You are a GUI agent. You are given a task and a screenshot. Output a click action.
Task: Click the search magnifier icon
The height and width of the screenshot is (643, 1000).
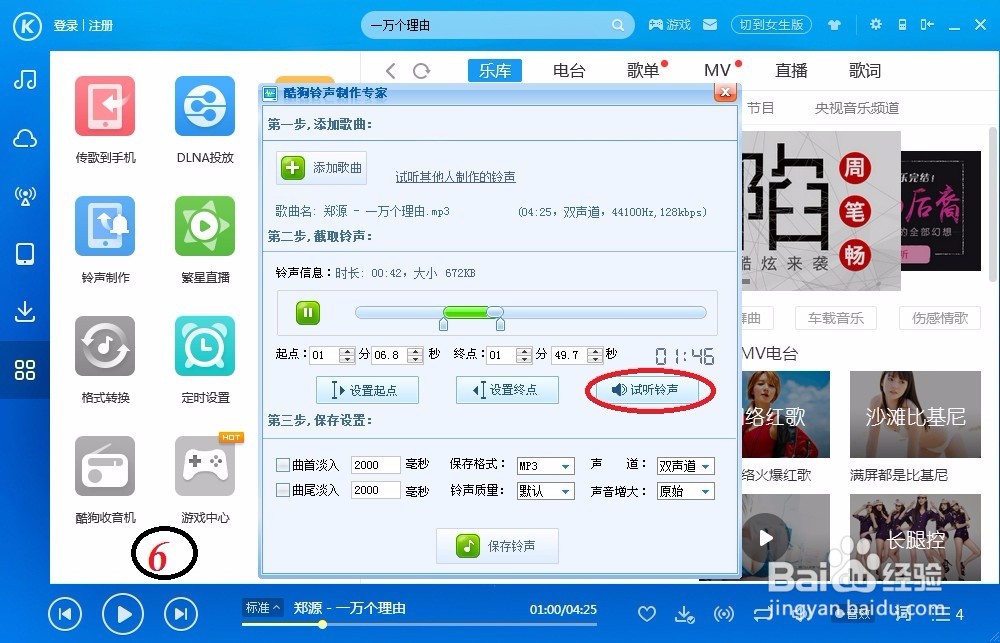(x=617, y=26)
